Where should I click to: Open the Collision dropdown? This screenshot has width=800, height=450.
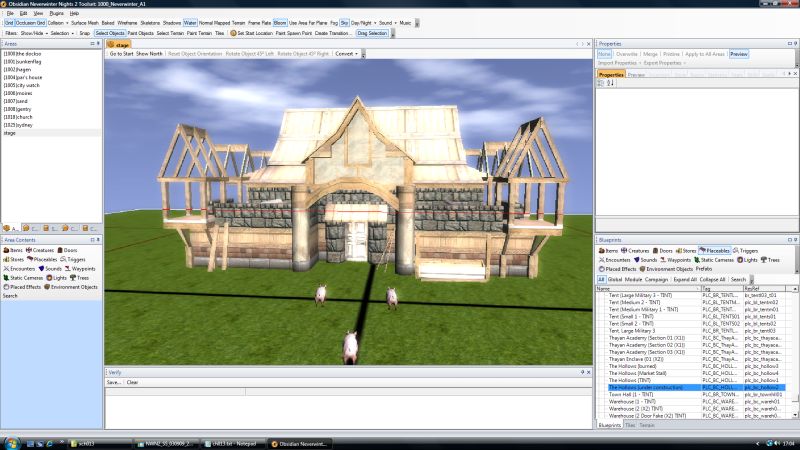point(58,23)
